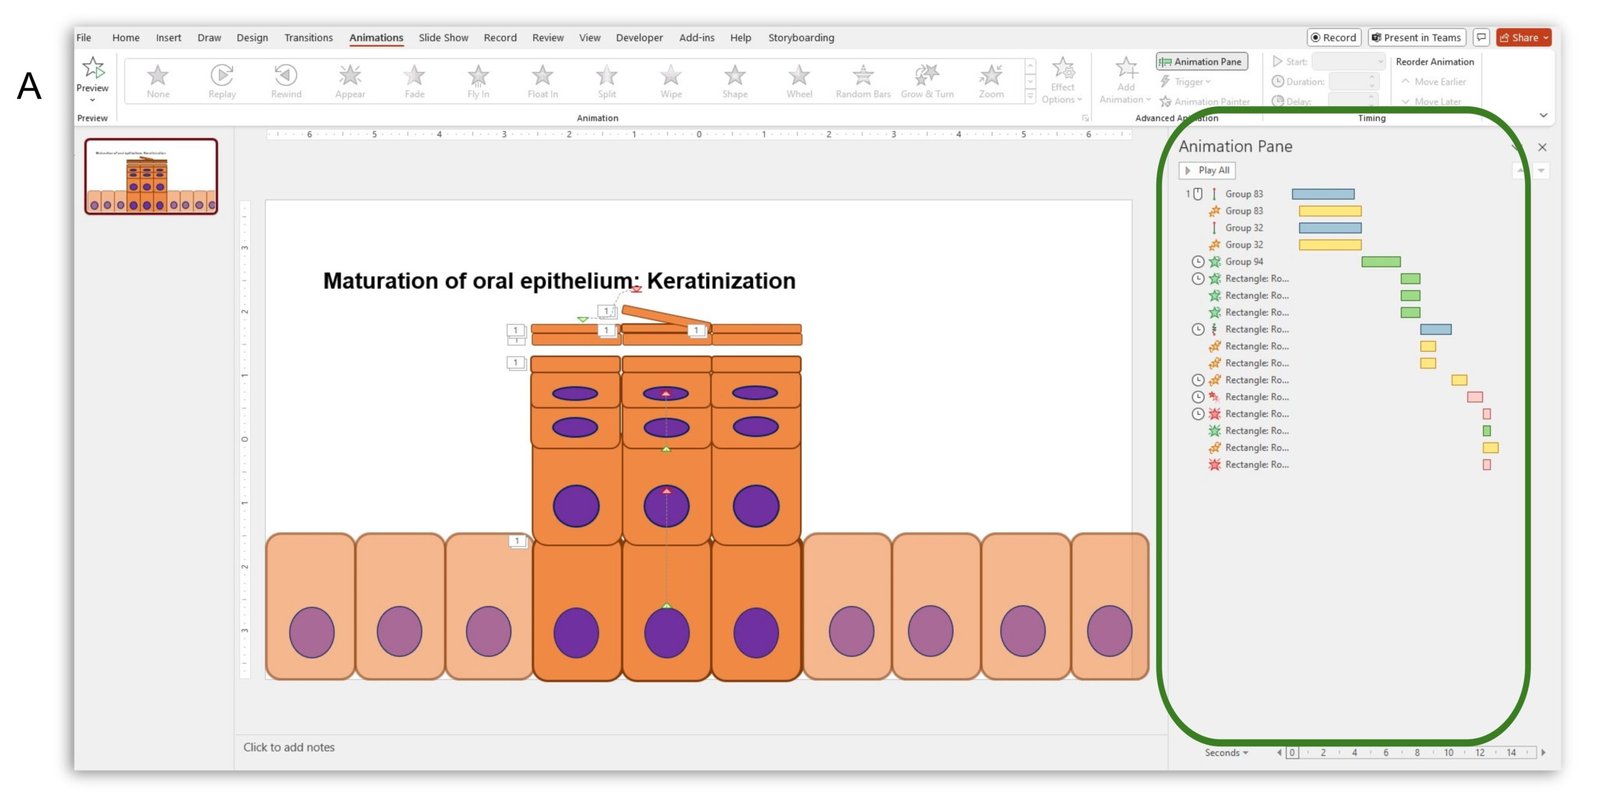The height and width of the screenshot is (800, 1600).
Task: Click the Add Animation star icon
Action: point(1126,68)
